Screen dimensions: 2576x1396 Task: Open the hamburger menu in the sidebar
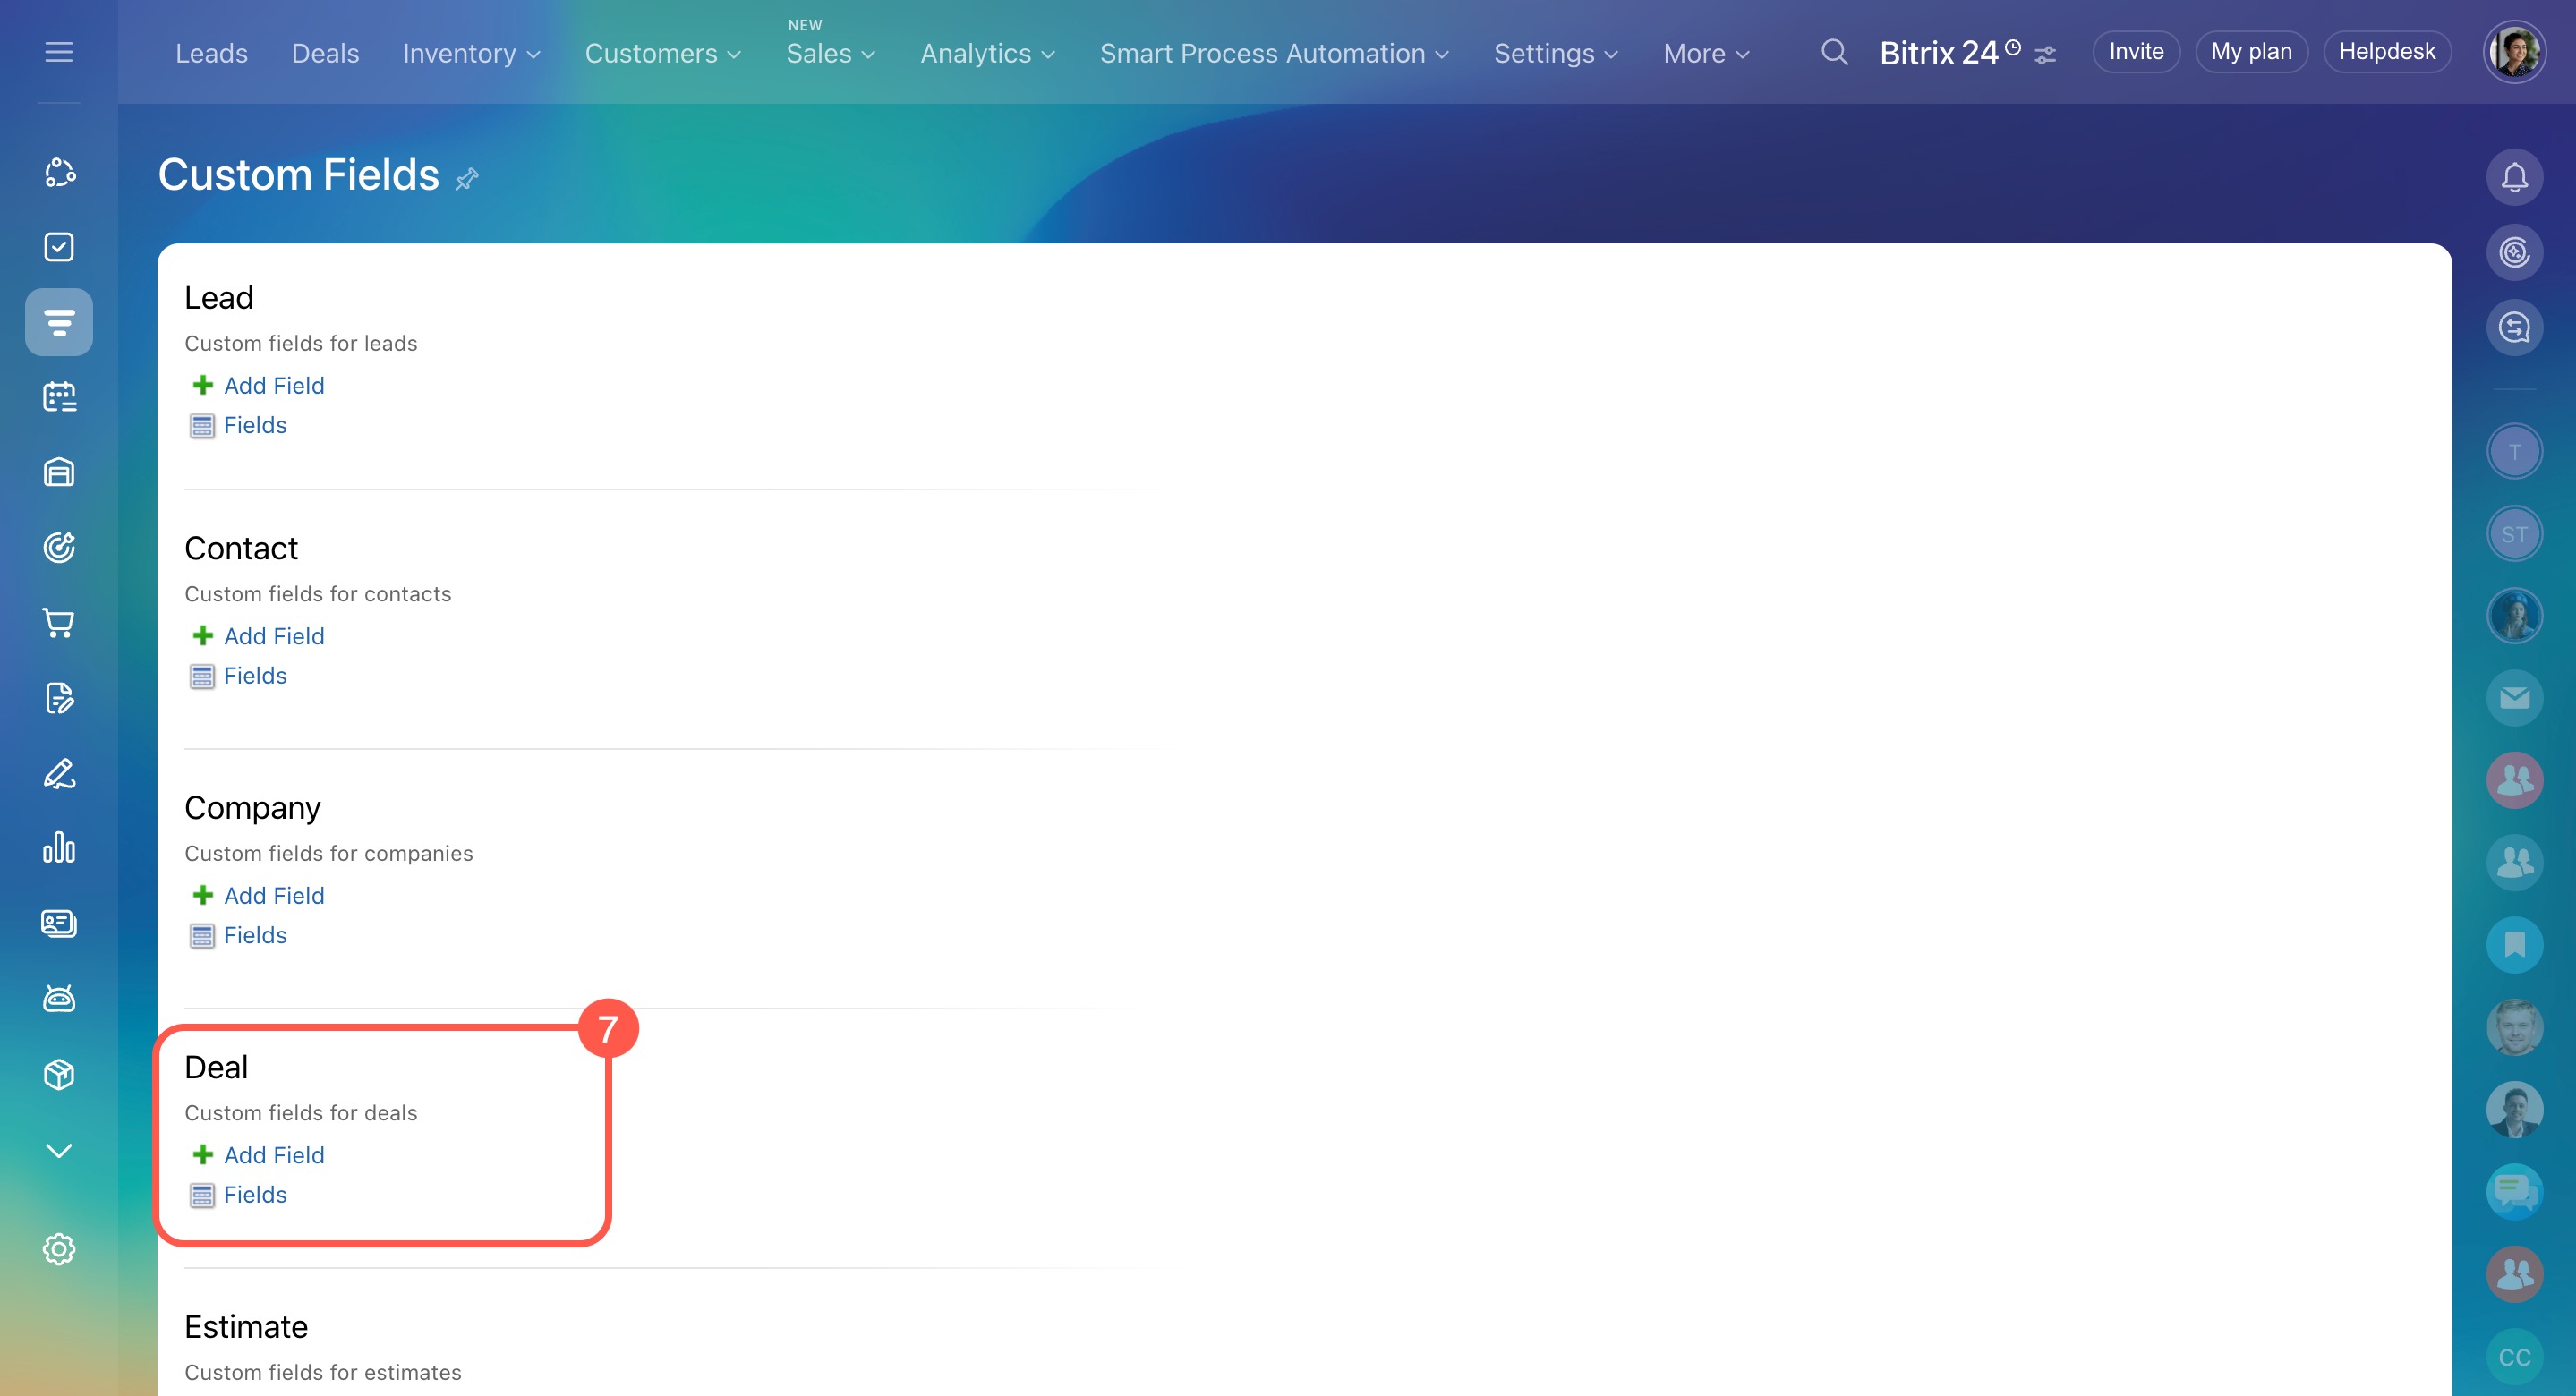coord(59,52)
